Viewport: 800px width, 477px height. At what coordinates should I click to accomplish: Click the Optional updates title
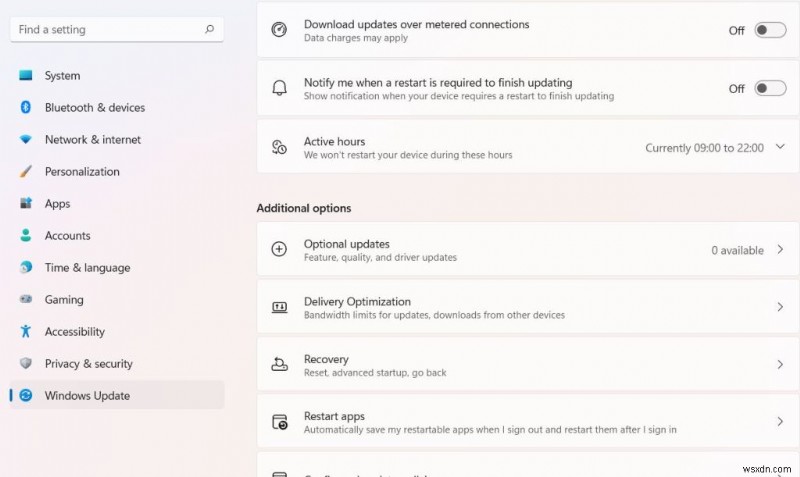coord(346,244)
